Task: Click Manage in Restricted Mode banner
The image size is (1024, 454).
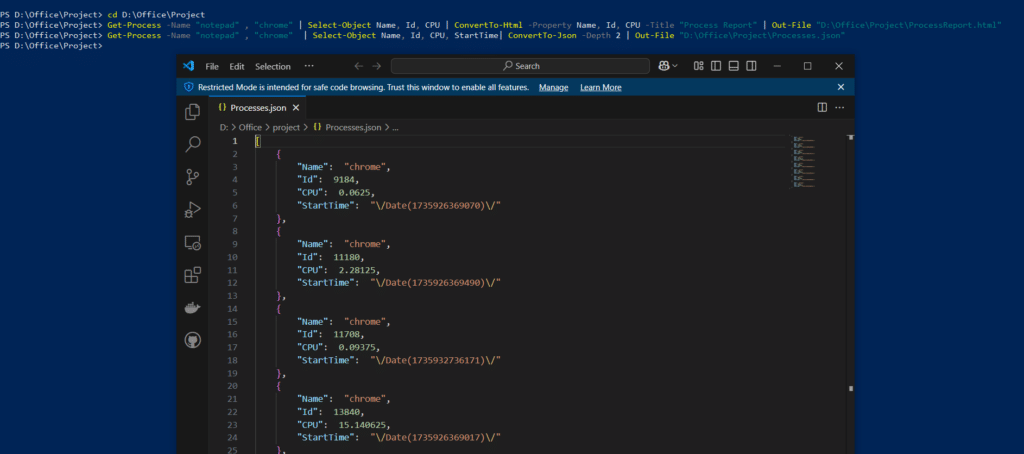Action: (x=553, y=87)
